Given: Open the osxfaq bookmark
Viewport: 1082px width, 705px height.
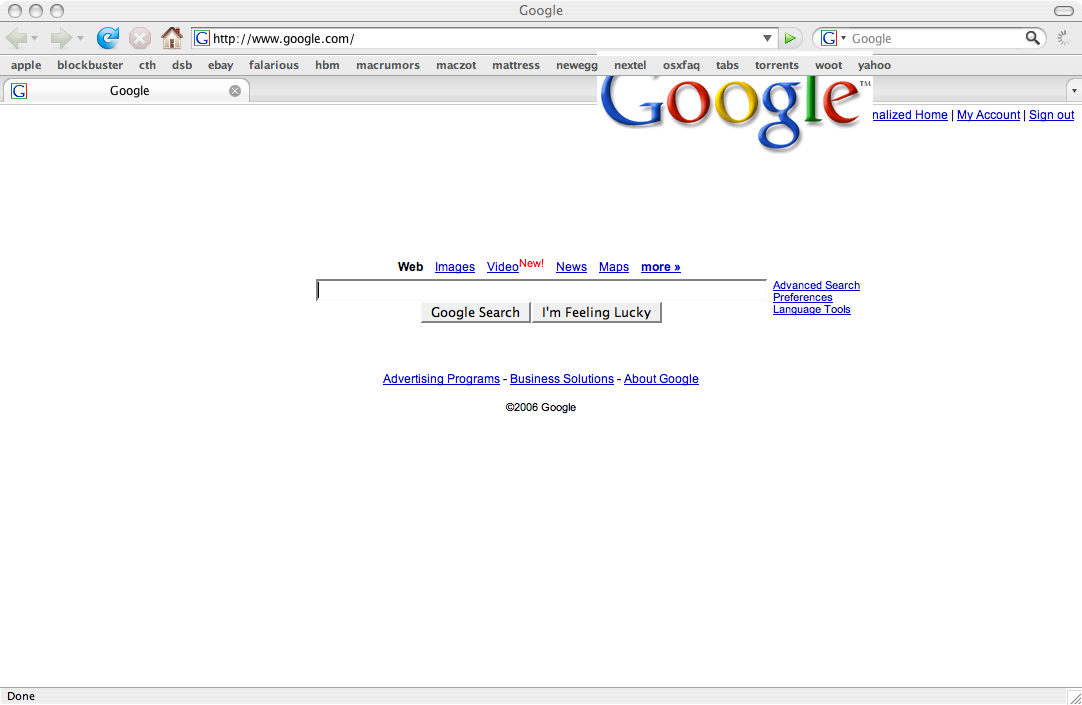Looking at the screenshot, I should pos(681,65).
